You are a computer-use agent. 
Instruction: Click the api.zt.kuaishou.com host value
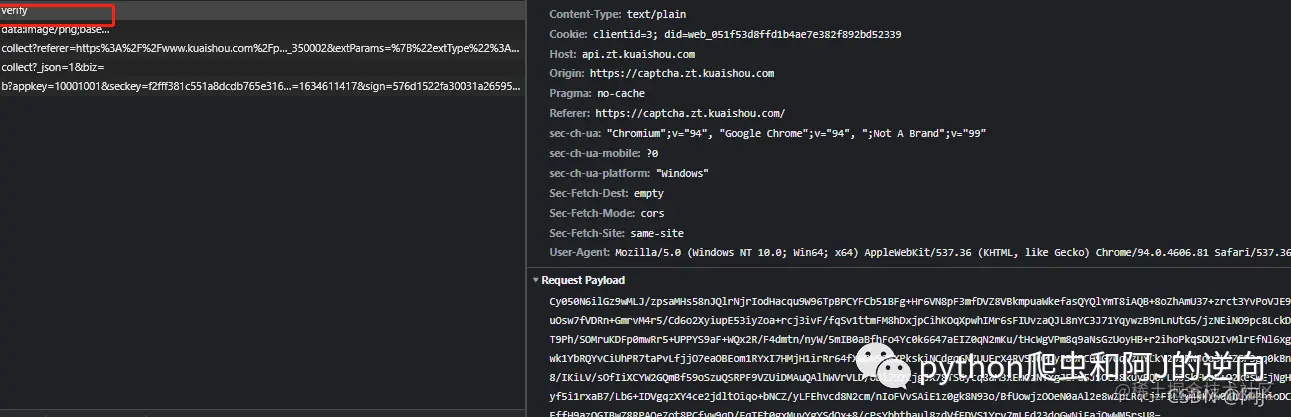pos(638,54)
